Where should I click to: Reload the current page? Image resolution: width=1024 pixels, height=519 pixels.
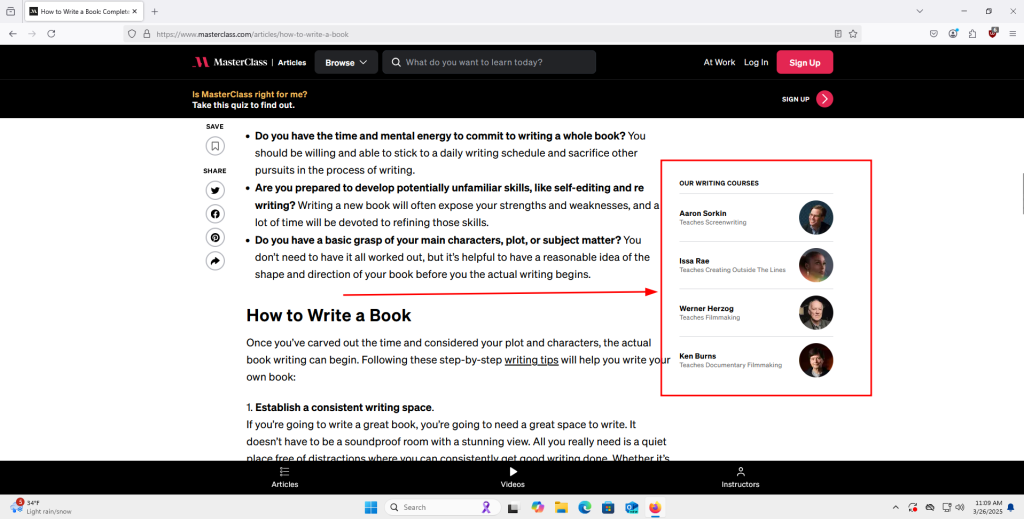point(51,34)
